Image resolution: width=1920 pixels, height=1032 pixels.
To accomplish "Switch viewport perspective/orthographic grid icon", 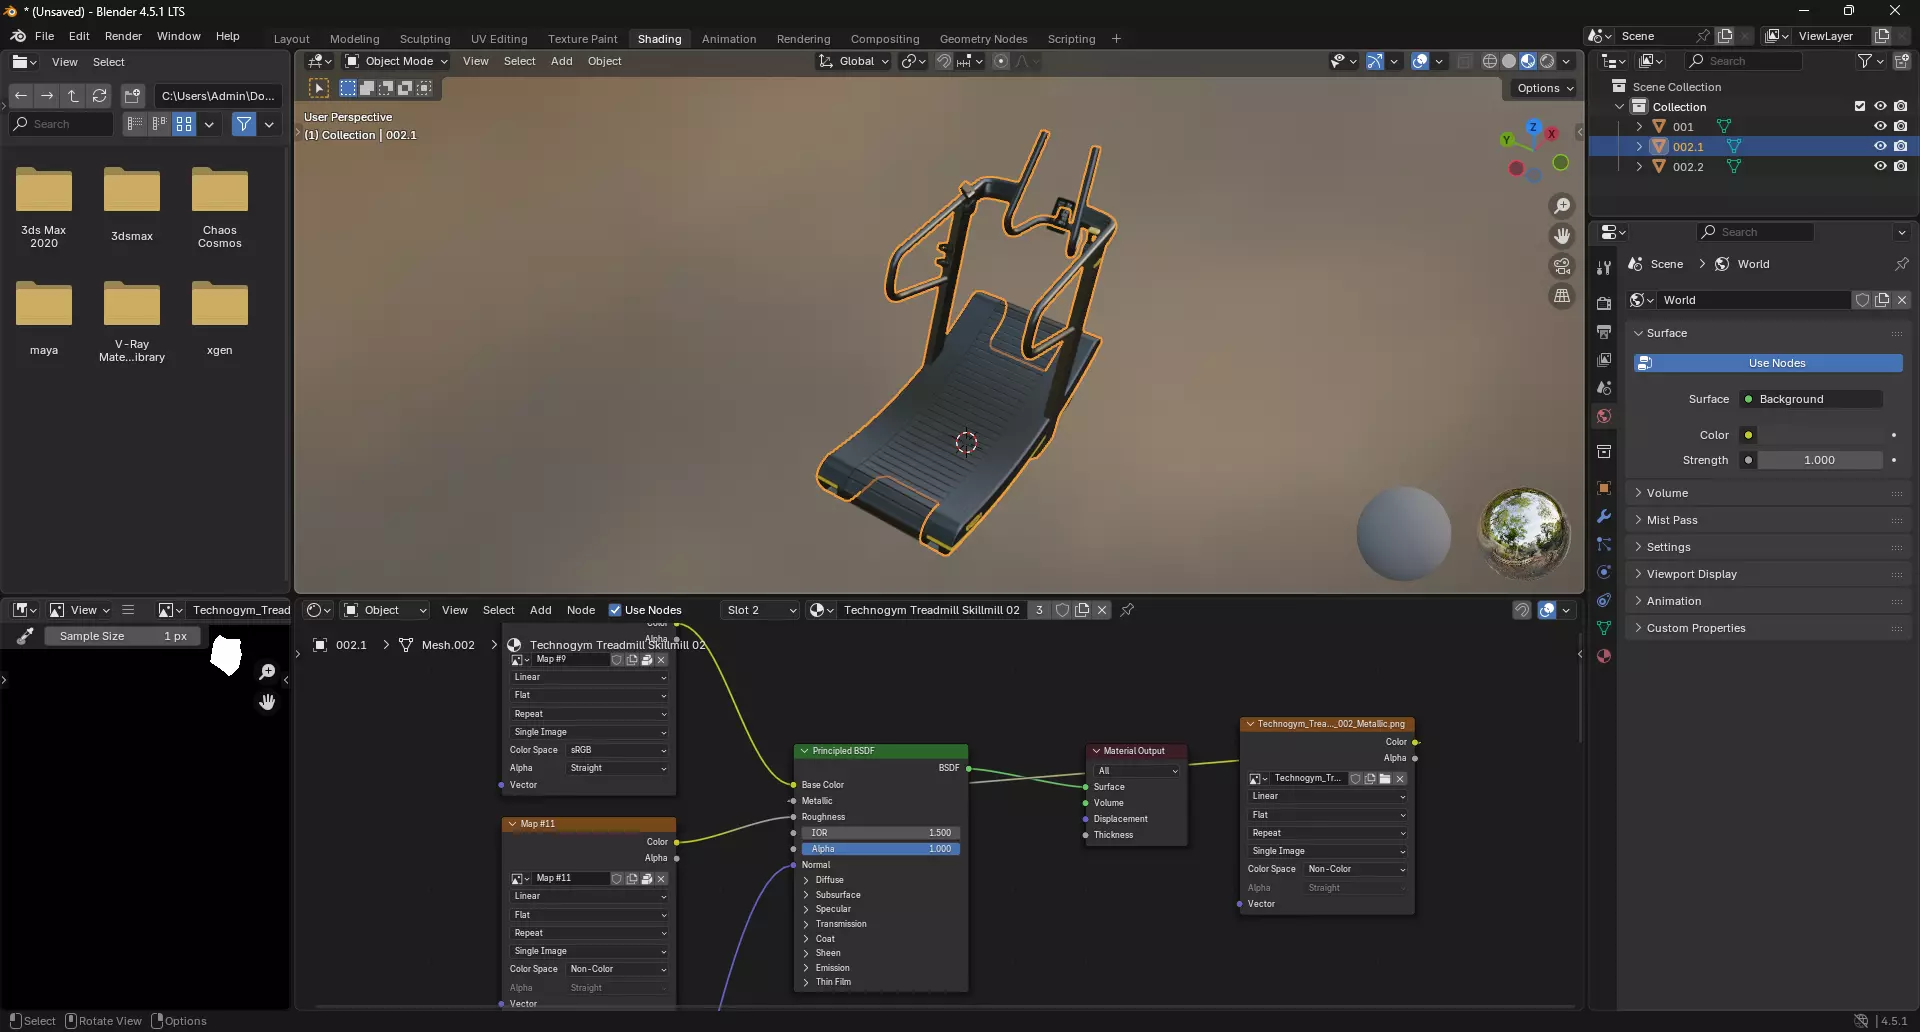I will tap(1562, 296).
